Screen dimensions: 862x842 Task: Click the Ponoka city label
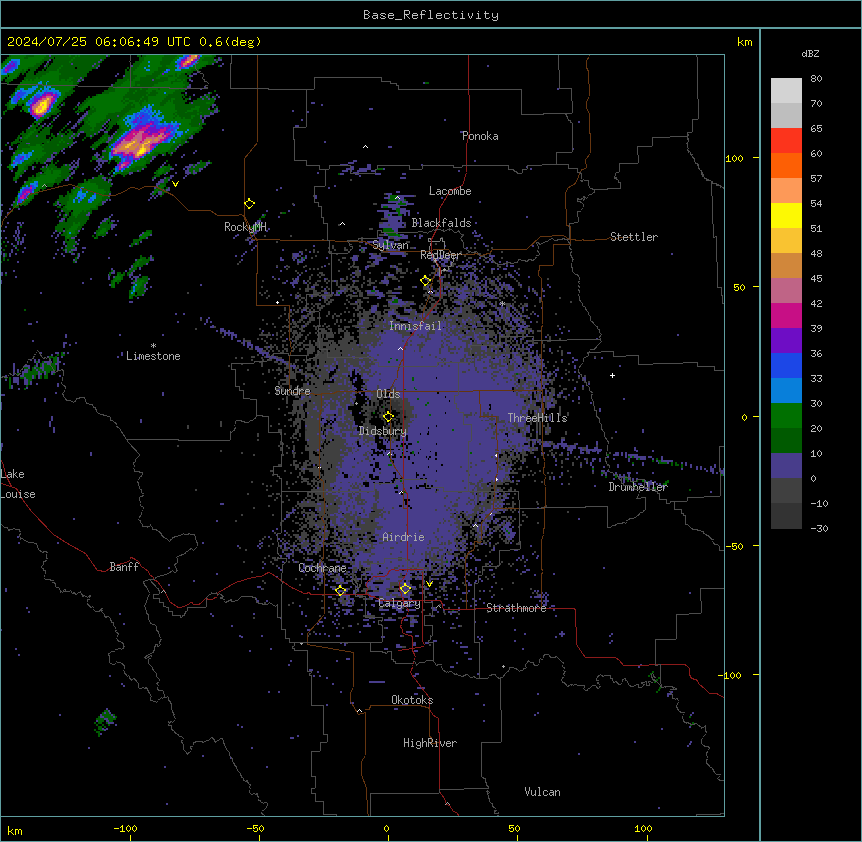480,136
